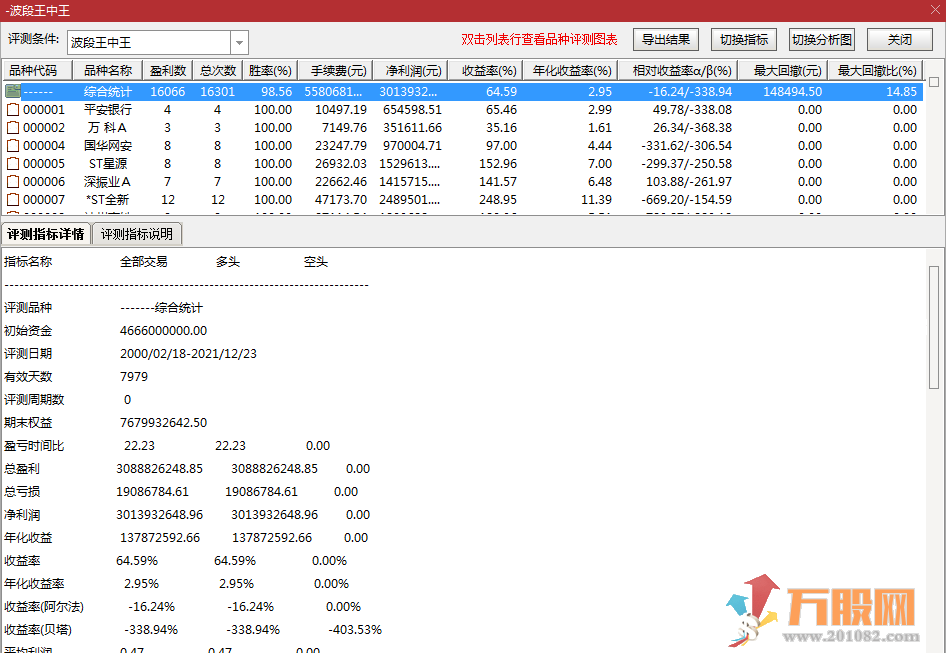Sort by 收益率(%) column header

pos(485,71)
